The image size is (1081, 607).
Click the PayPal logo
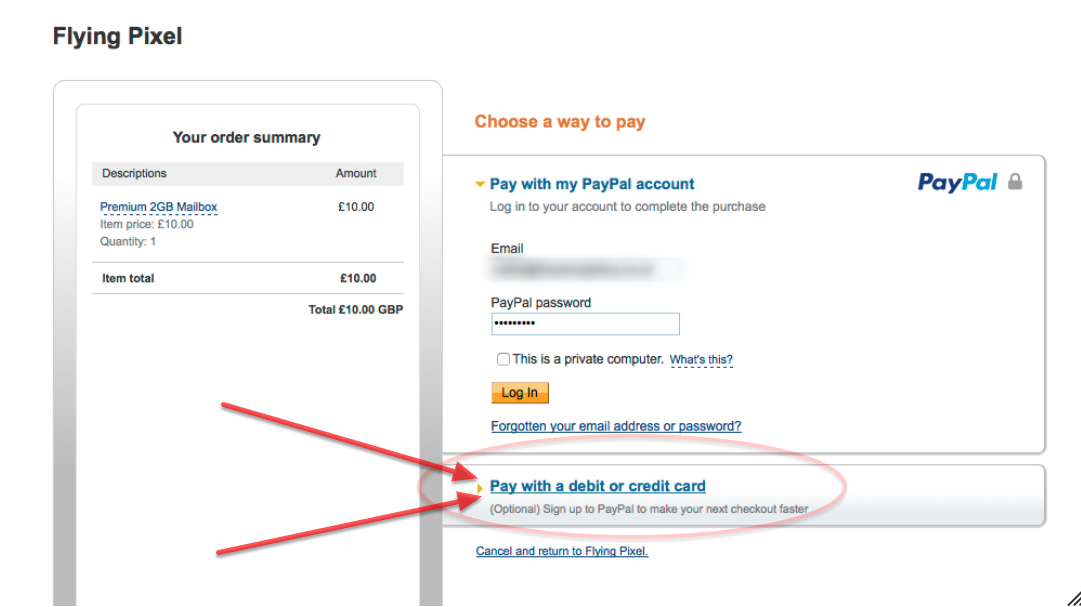[x=957, y=182]
